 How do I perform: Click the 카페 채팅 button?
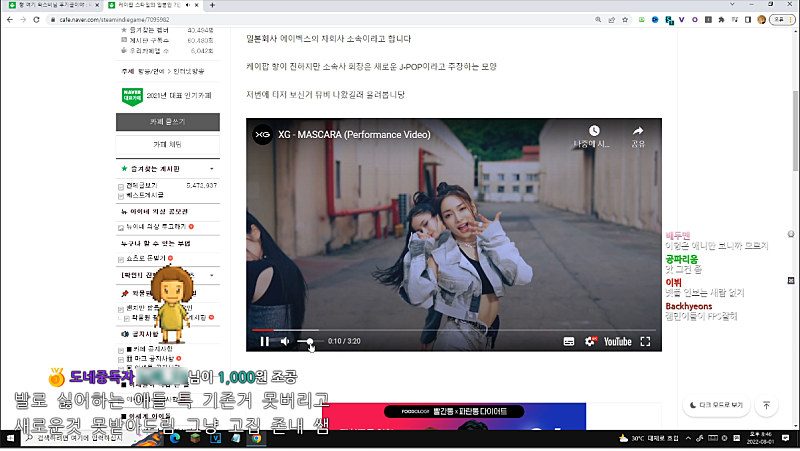[168, 144]
